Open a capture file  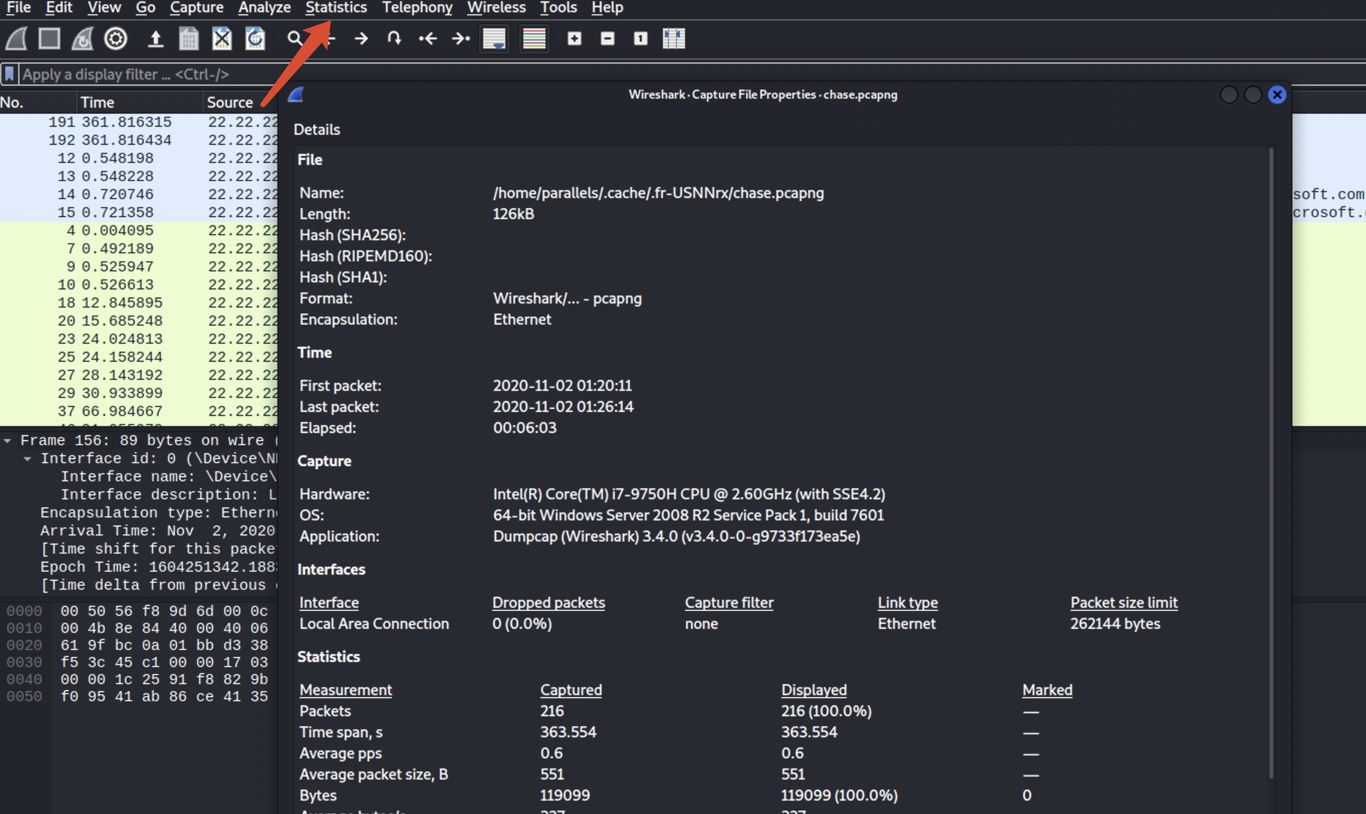tap(155, 39)
